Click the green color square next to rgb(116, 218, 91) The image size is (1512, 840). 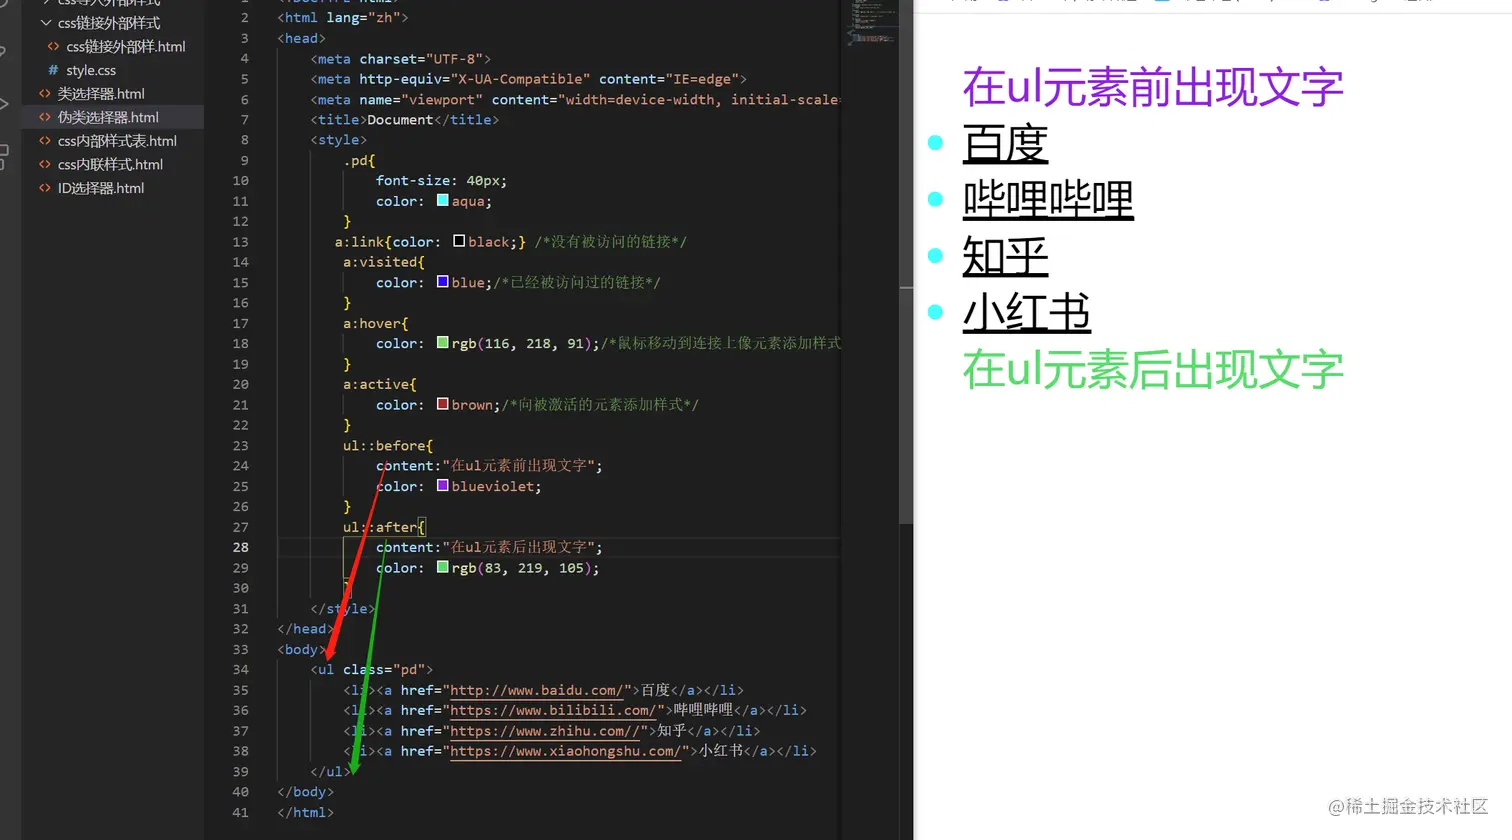(x=441, y=342)
